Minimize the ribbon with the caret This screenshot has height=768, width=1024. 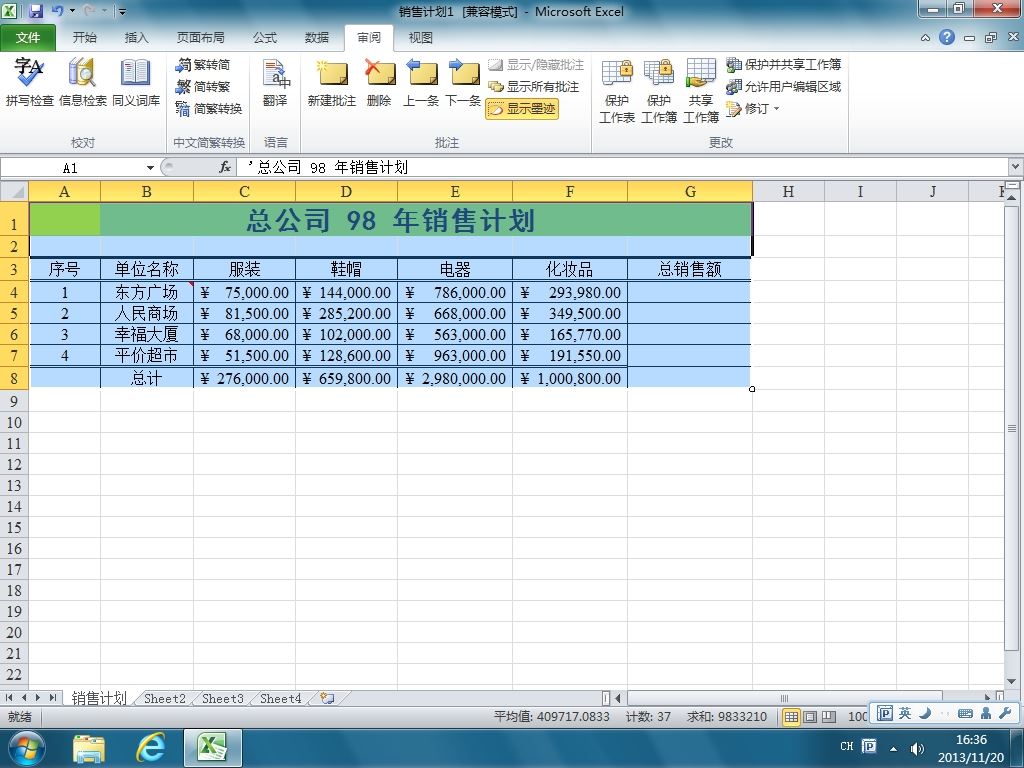pyautogui.click(x=925, y=38)
